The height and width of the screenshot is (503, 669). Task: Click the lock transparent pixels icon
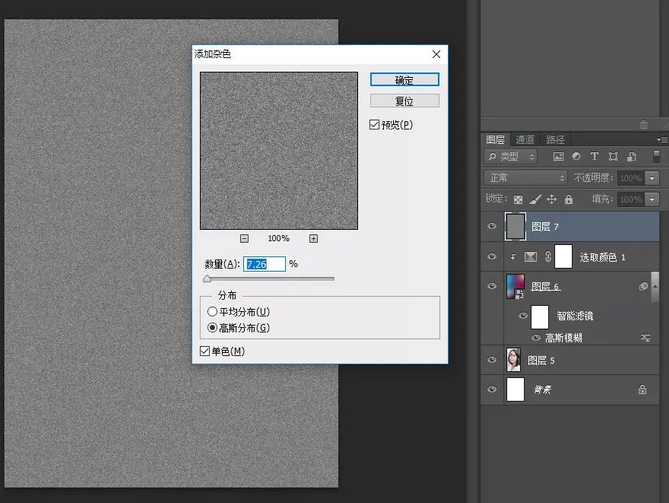coord(518,200)
